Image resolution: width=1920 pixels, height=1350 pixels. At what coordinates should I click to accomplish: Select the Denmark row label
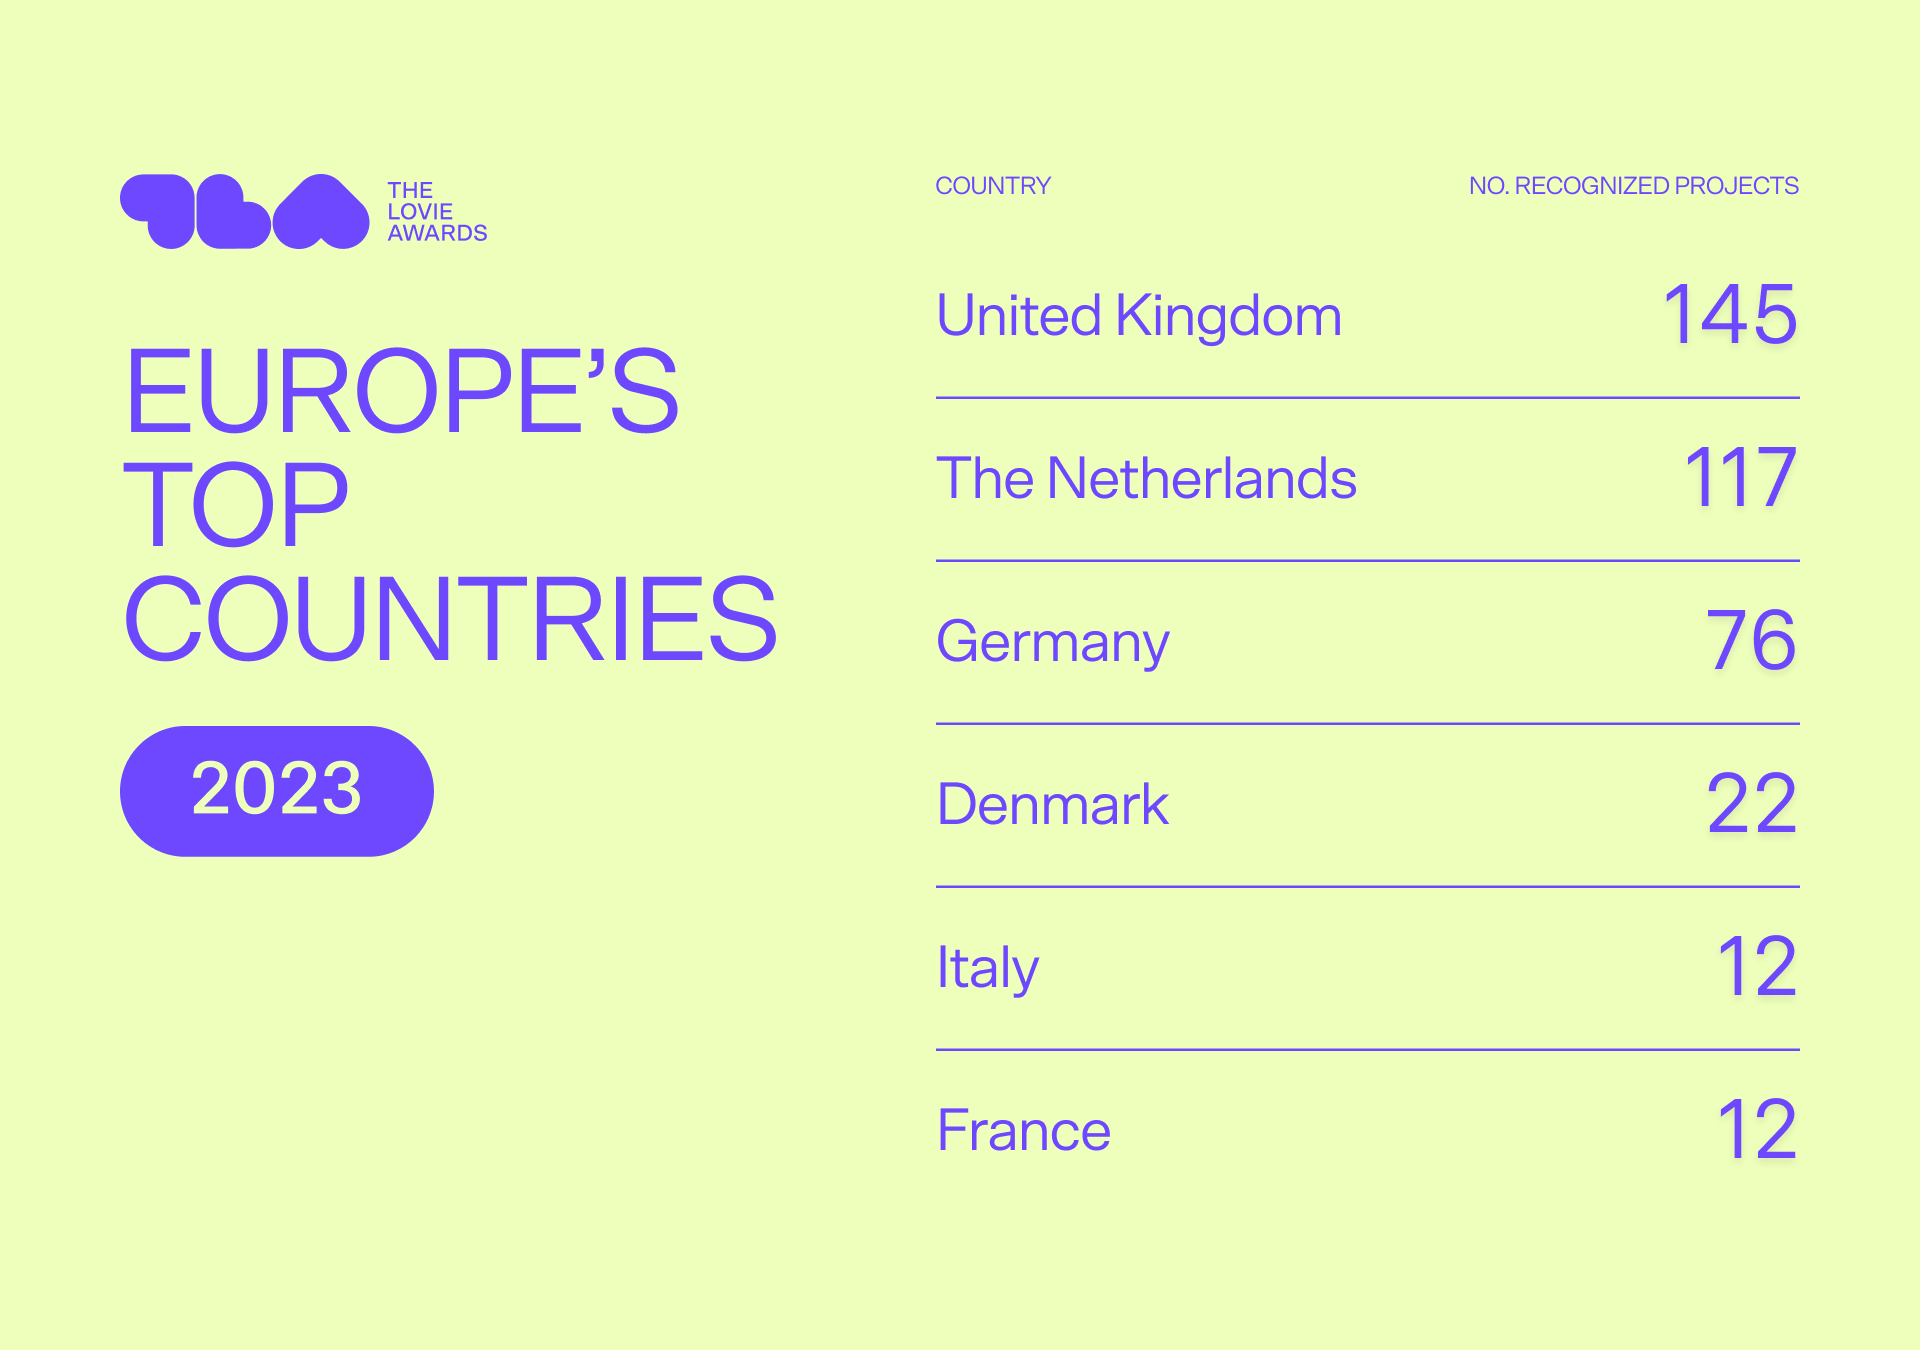click(1053, 804)
